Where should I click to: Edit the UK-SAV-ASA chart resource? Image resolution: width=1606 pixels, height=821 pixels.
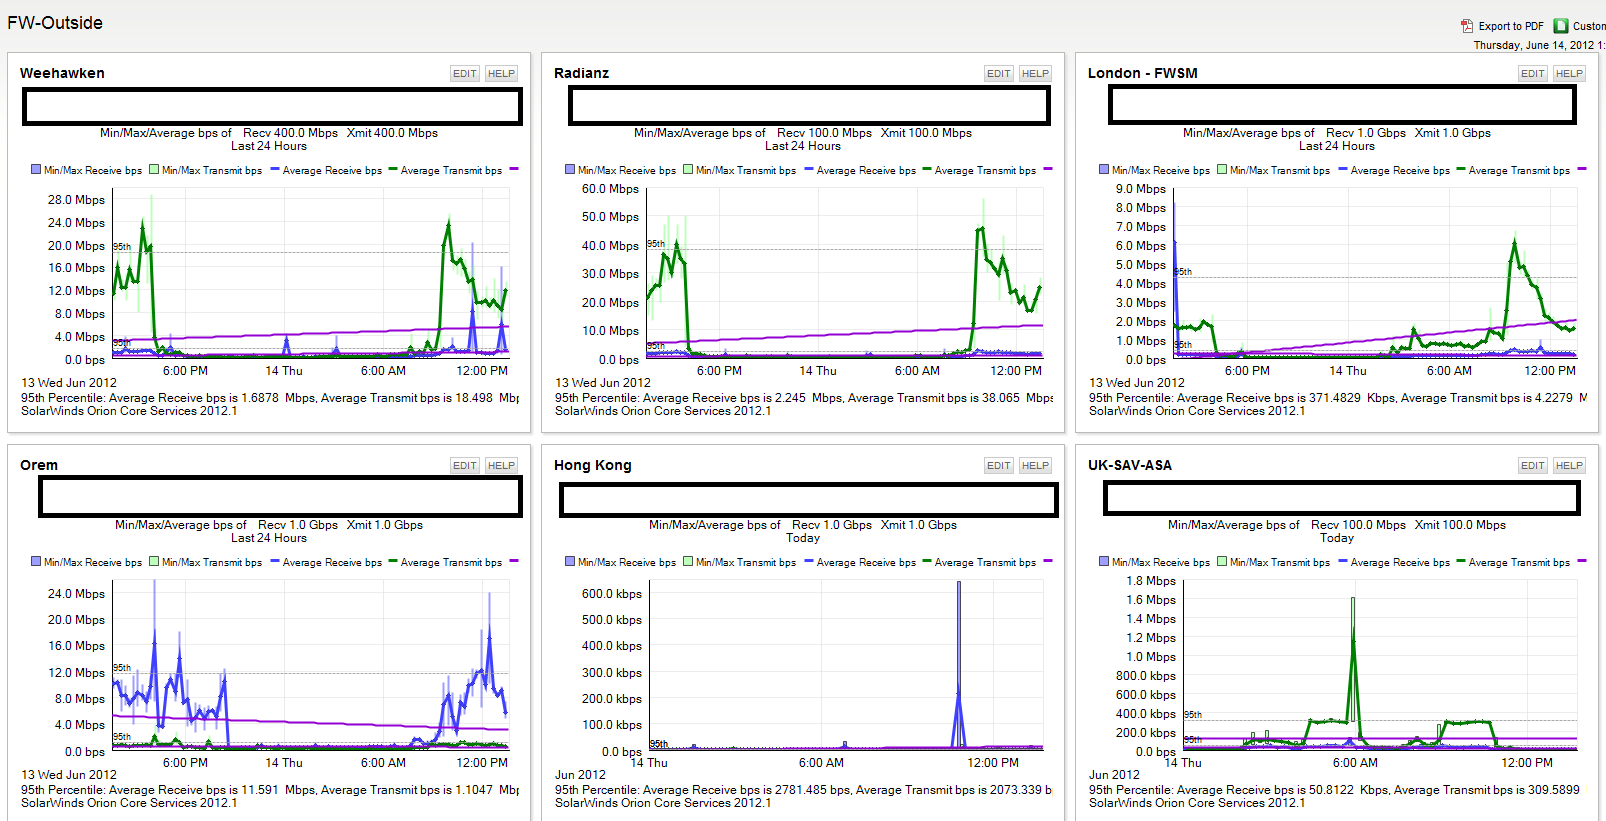coord(1533,466)
